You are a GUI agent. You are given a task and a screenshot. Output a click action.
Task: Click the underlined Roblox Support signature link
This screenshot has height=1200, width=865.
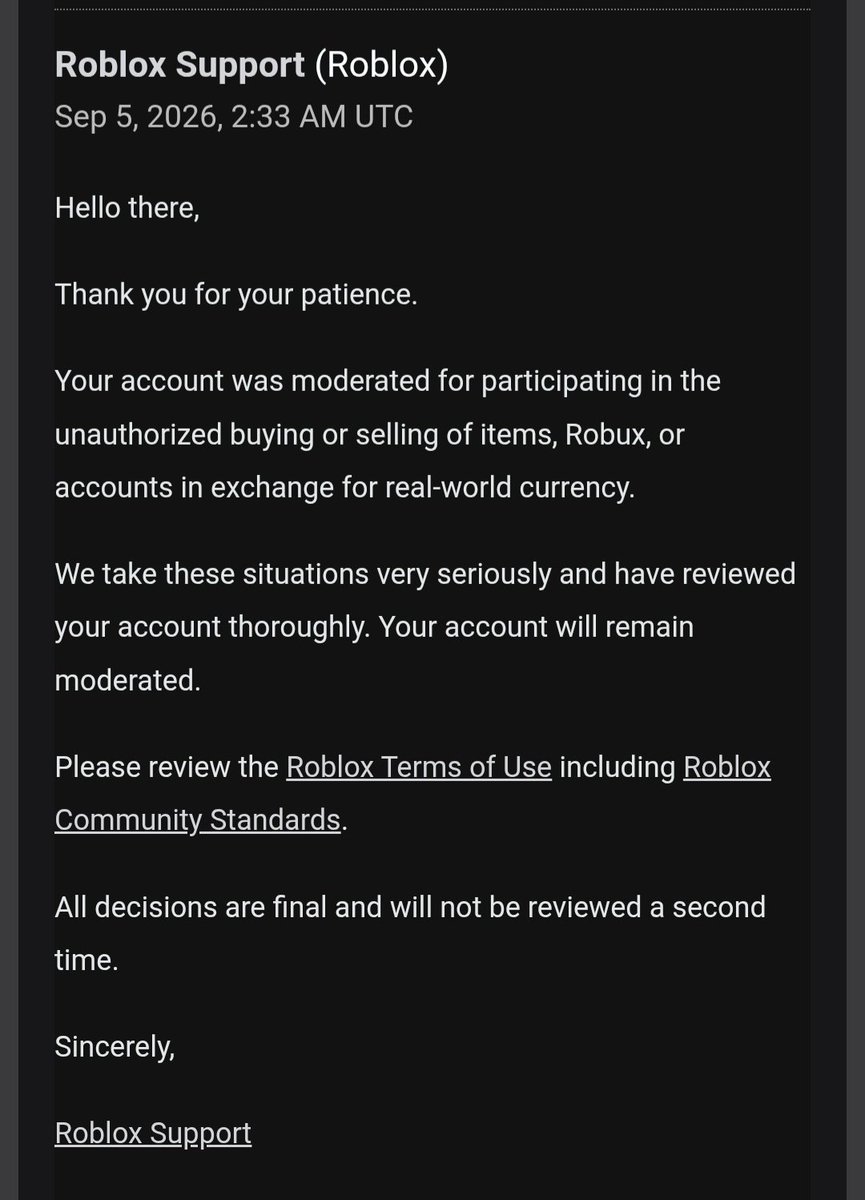(x=153, y=1133)
